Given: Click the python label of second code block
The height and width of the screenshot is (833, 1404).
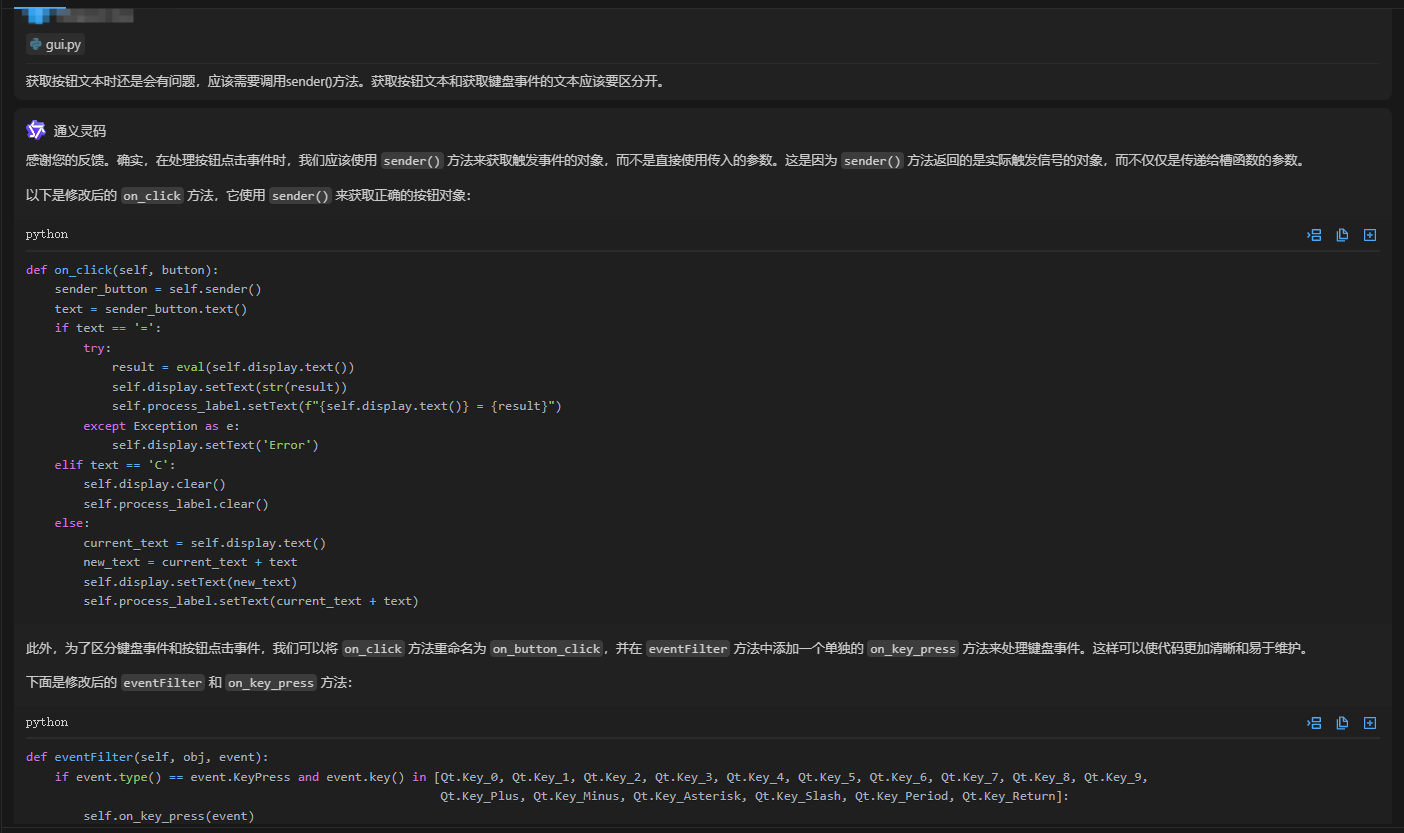Looking at the screenshot, I should (x=47, y=722).
